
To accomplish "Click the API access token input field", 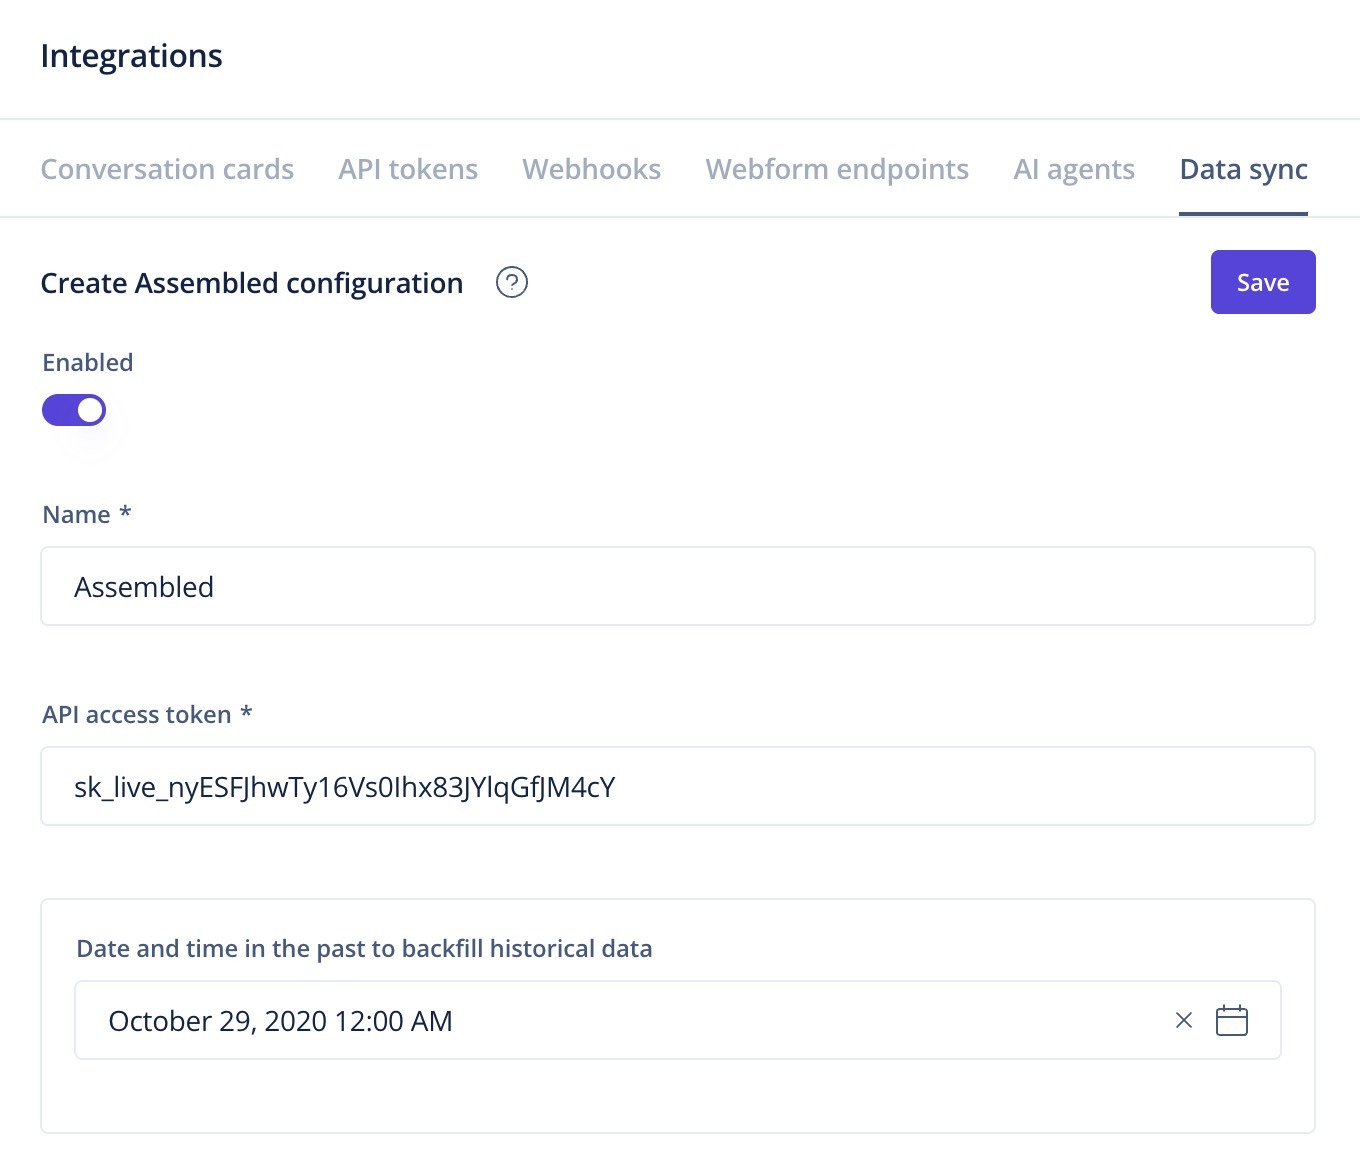I will tap(678, 786).
